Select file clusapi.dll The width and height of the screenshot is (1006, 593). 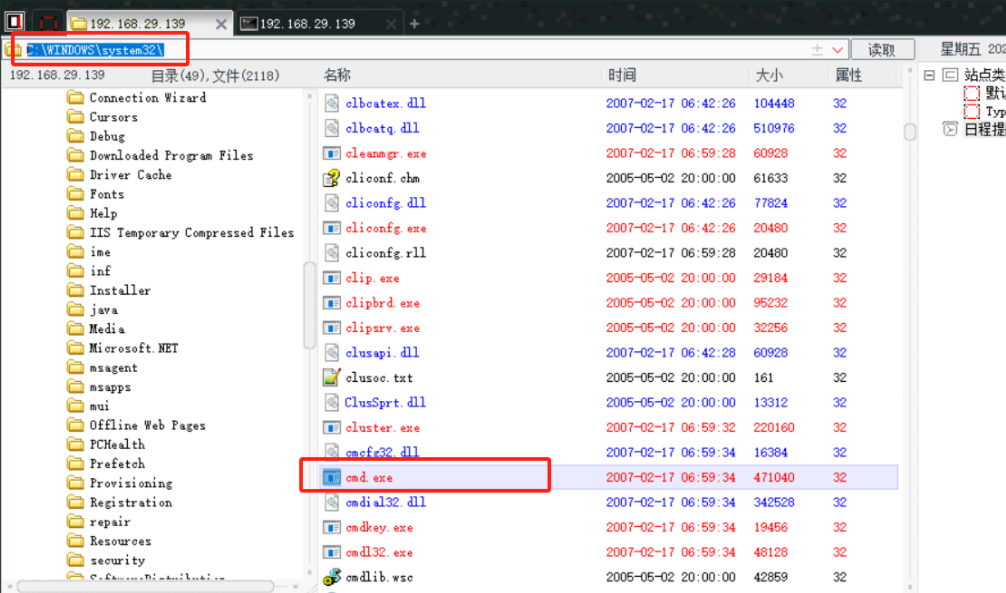[382, 352]
